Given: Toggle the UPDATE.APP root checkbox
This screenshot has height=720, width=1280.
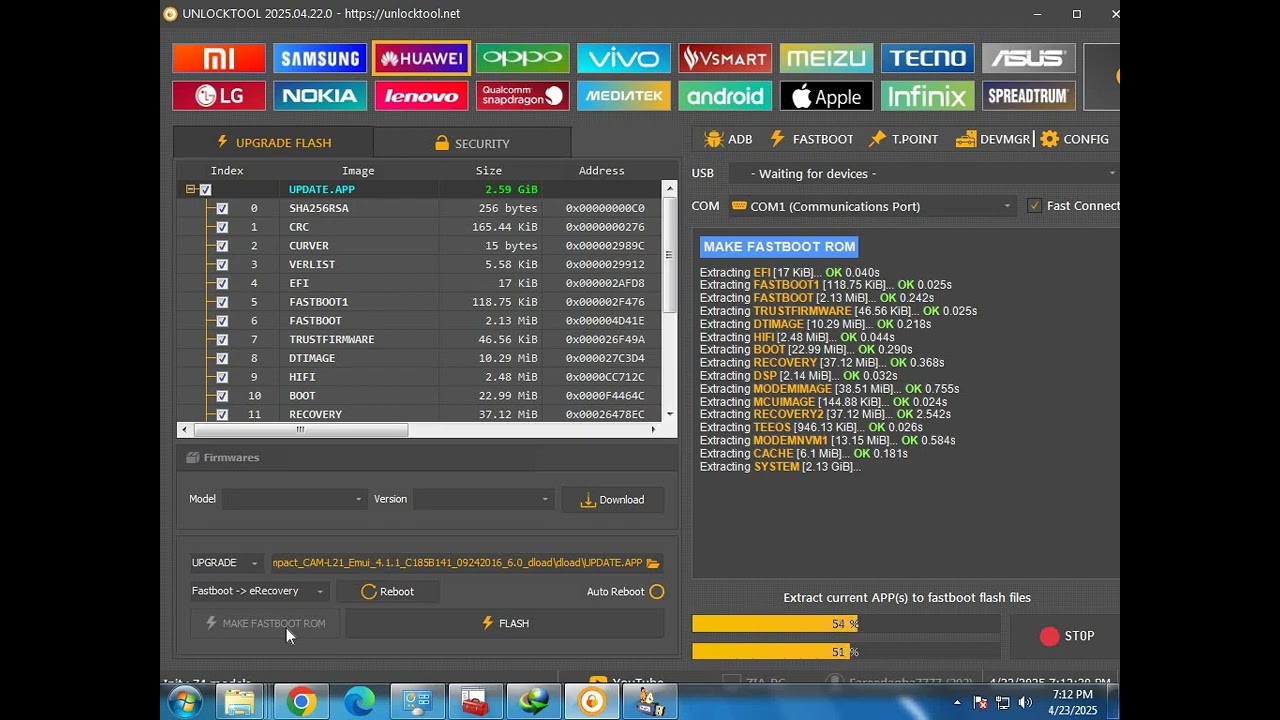Looking at the screenshot, I should click(x=205, y=190).
